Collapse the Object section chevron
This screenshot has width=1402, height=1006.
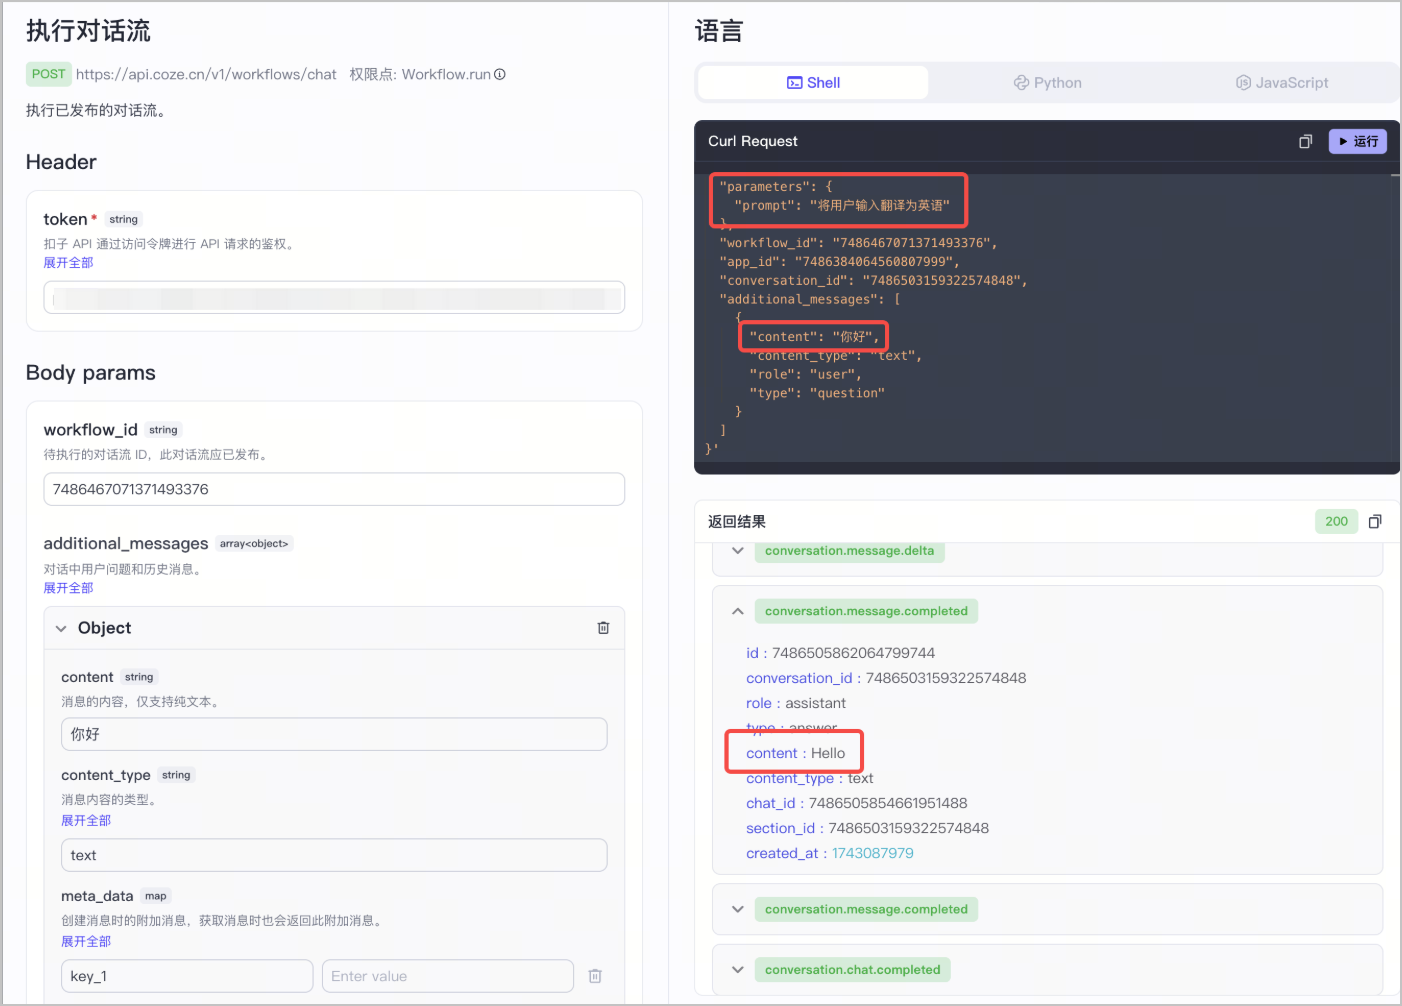point(61,628)
